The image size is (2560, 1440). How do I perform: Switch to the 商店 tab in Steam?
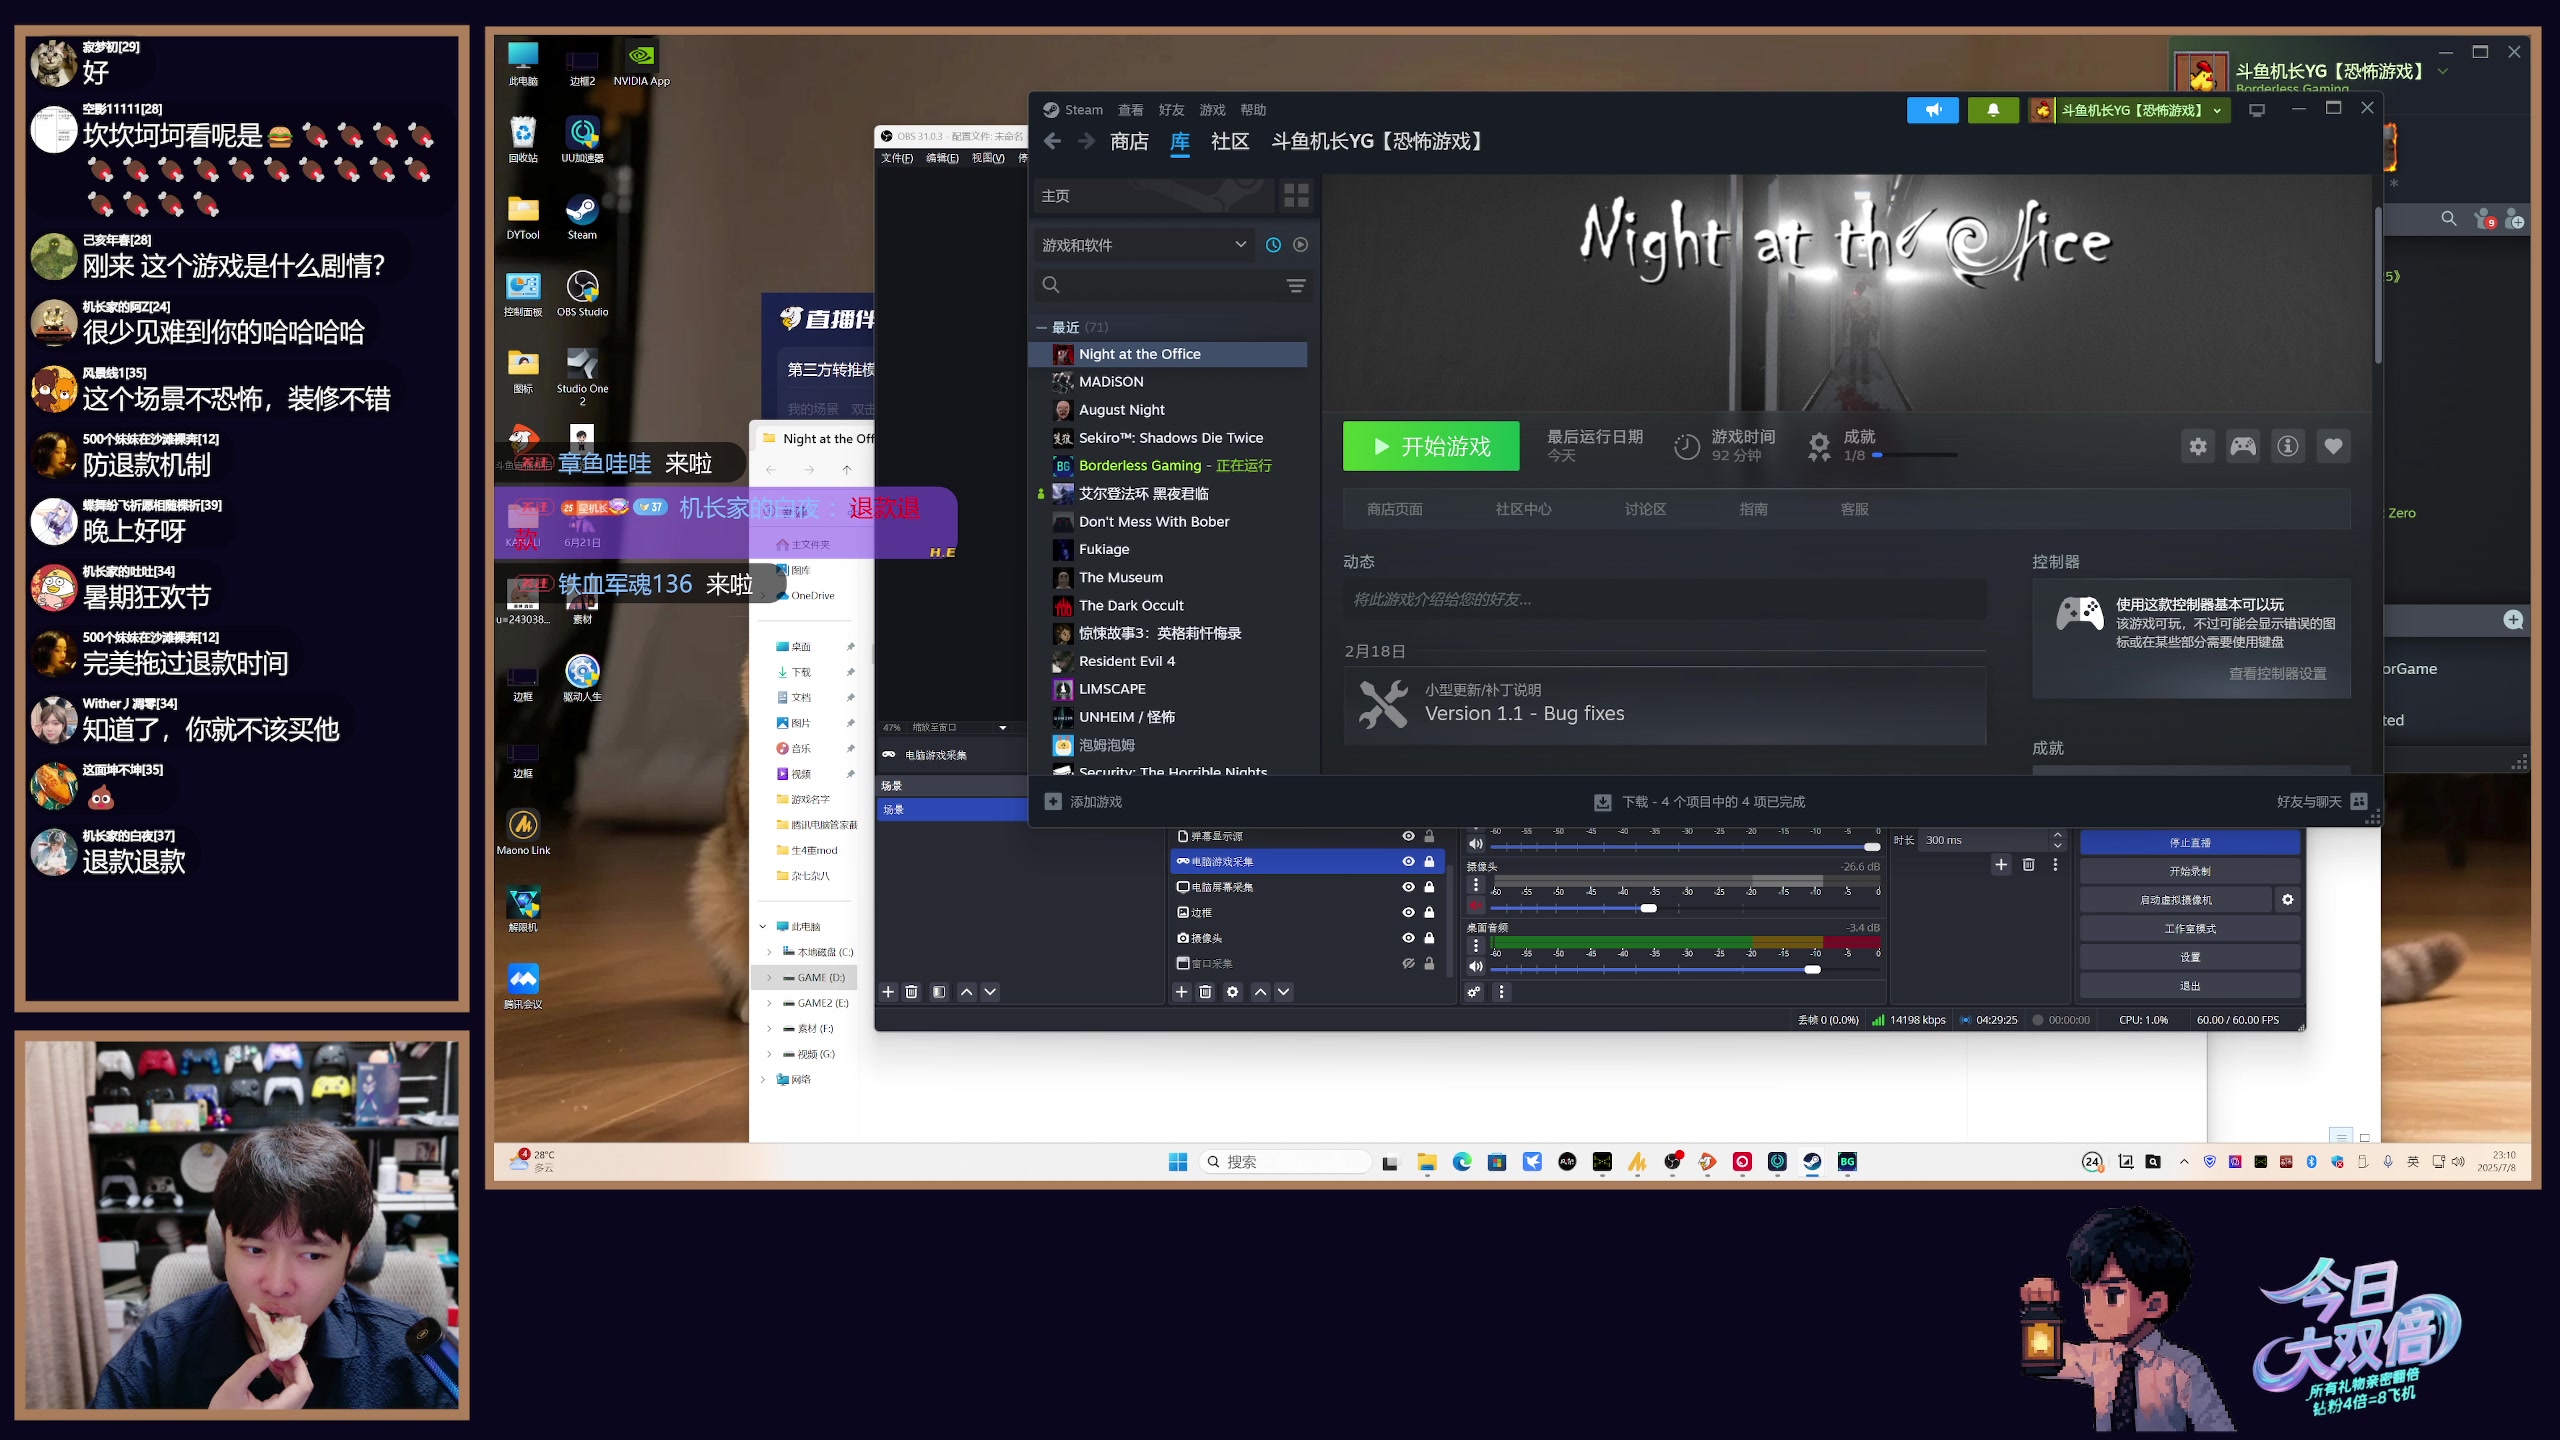click(1129, 142)
